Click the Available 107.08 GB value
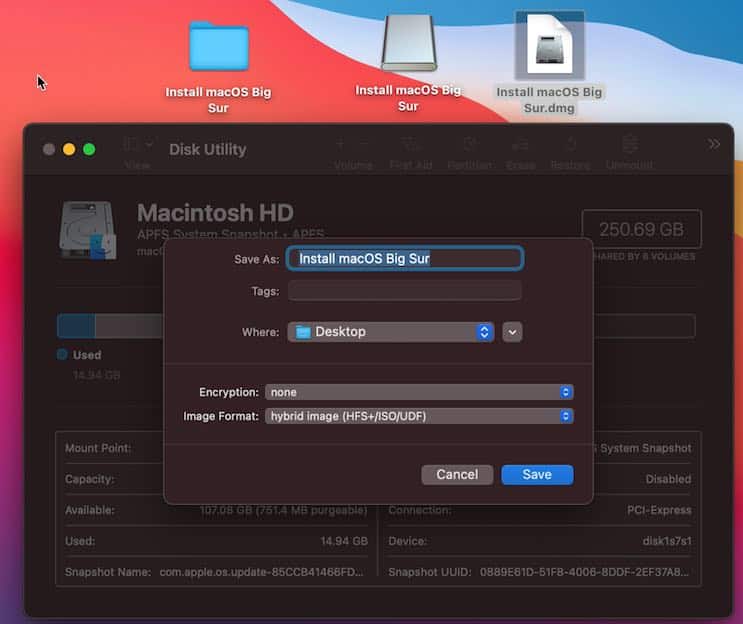Viewport: 743px width, 624px height. 283,510
